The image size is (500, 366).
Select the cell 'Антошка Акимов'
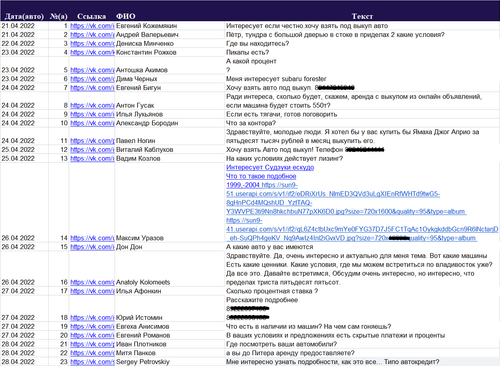[142, 70]
